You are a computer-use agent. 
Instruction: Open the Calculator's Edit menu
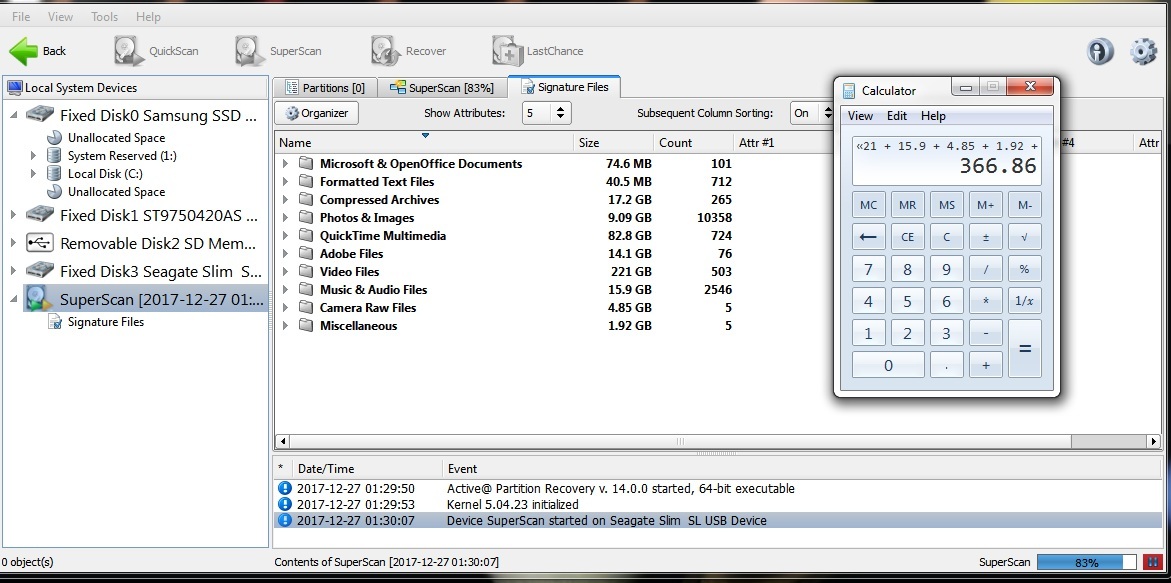(x=897, y=116)
